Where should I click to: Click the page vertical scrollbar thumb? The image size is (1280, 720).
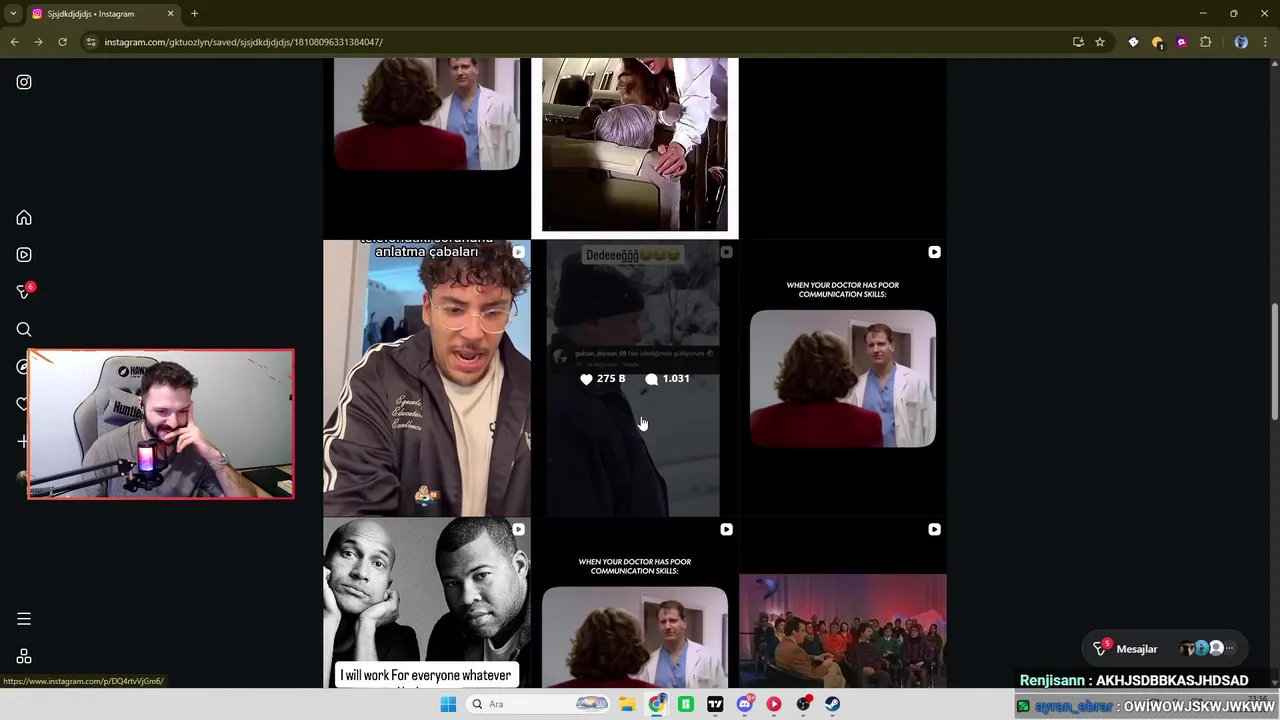1274,360
